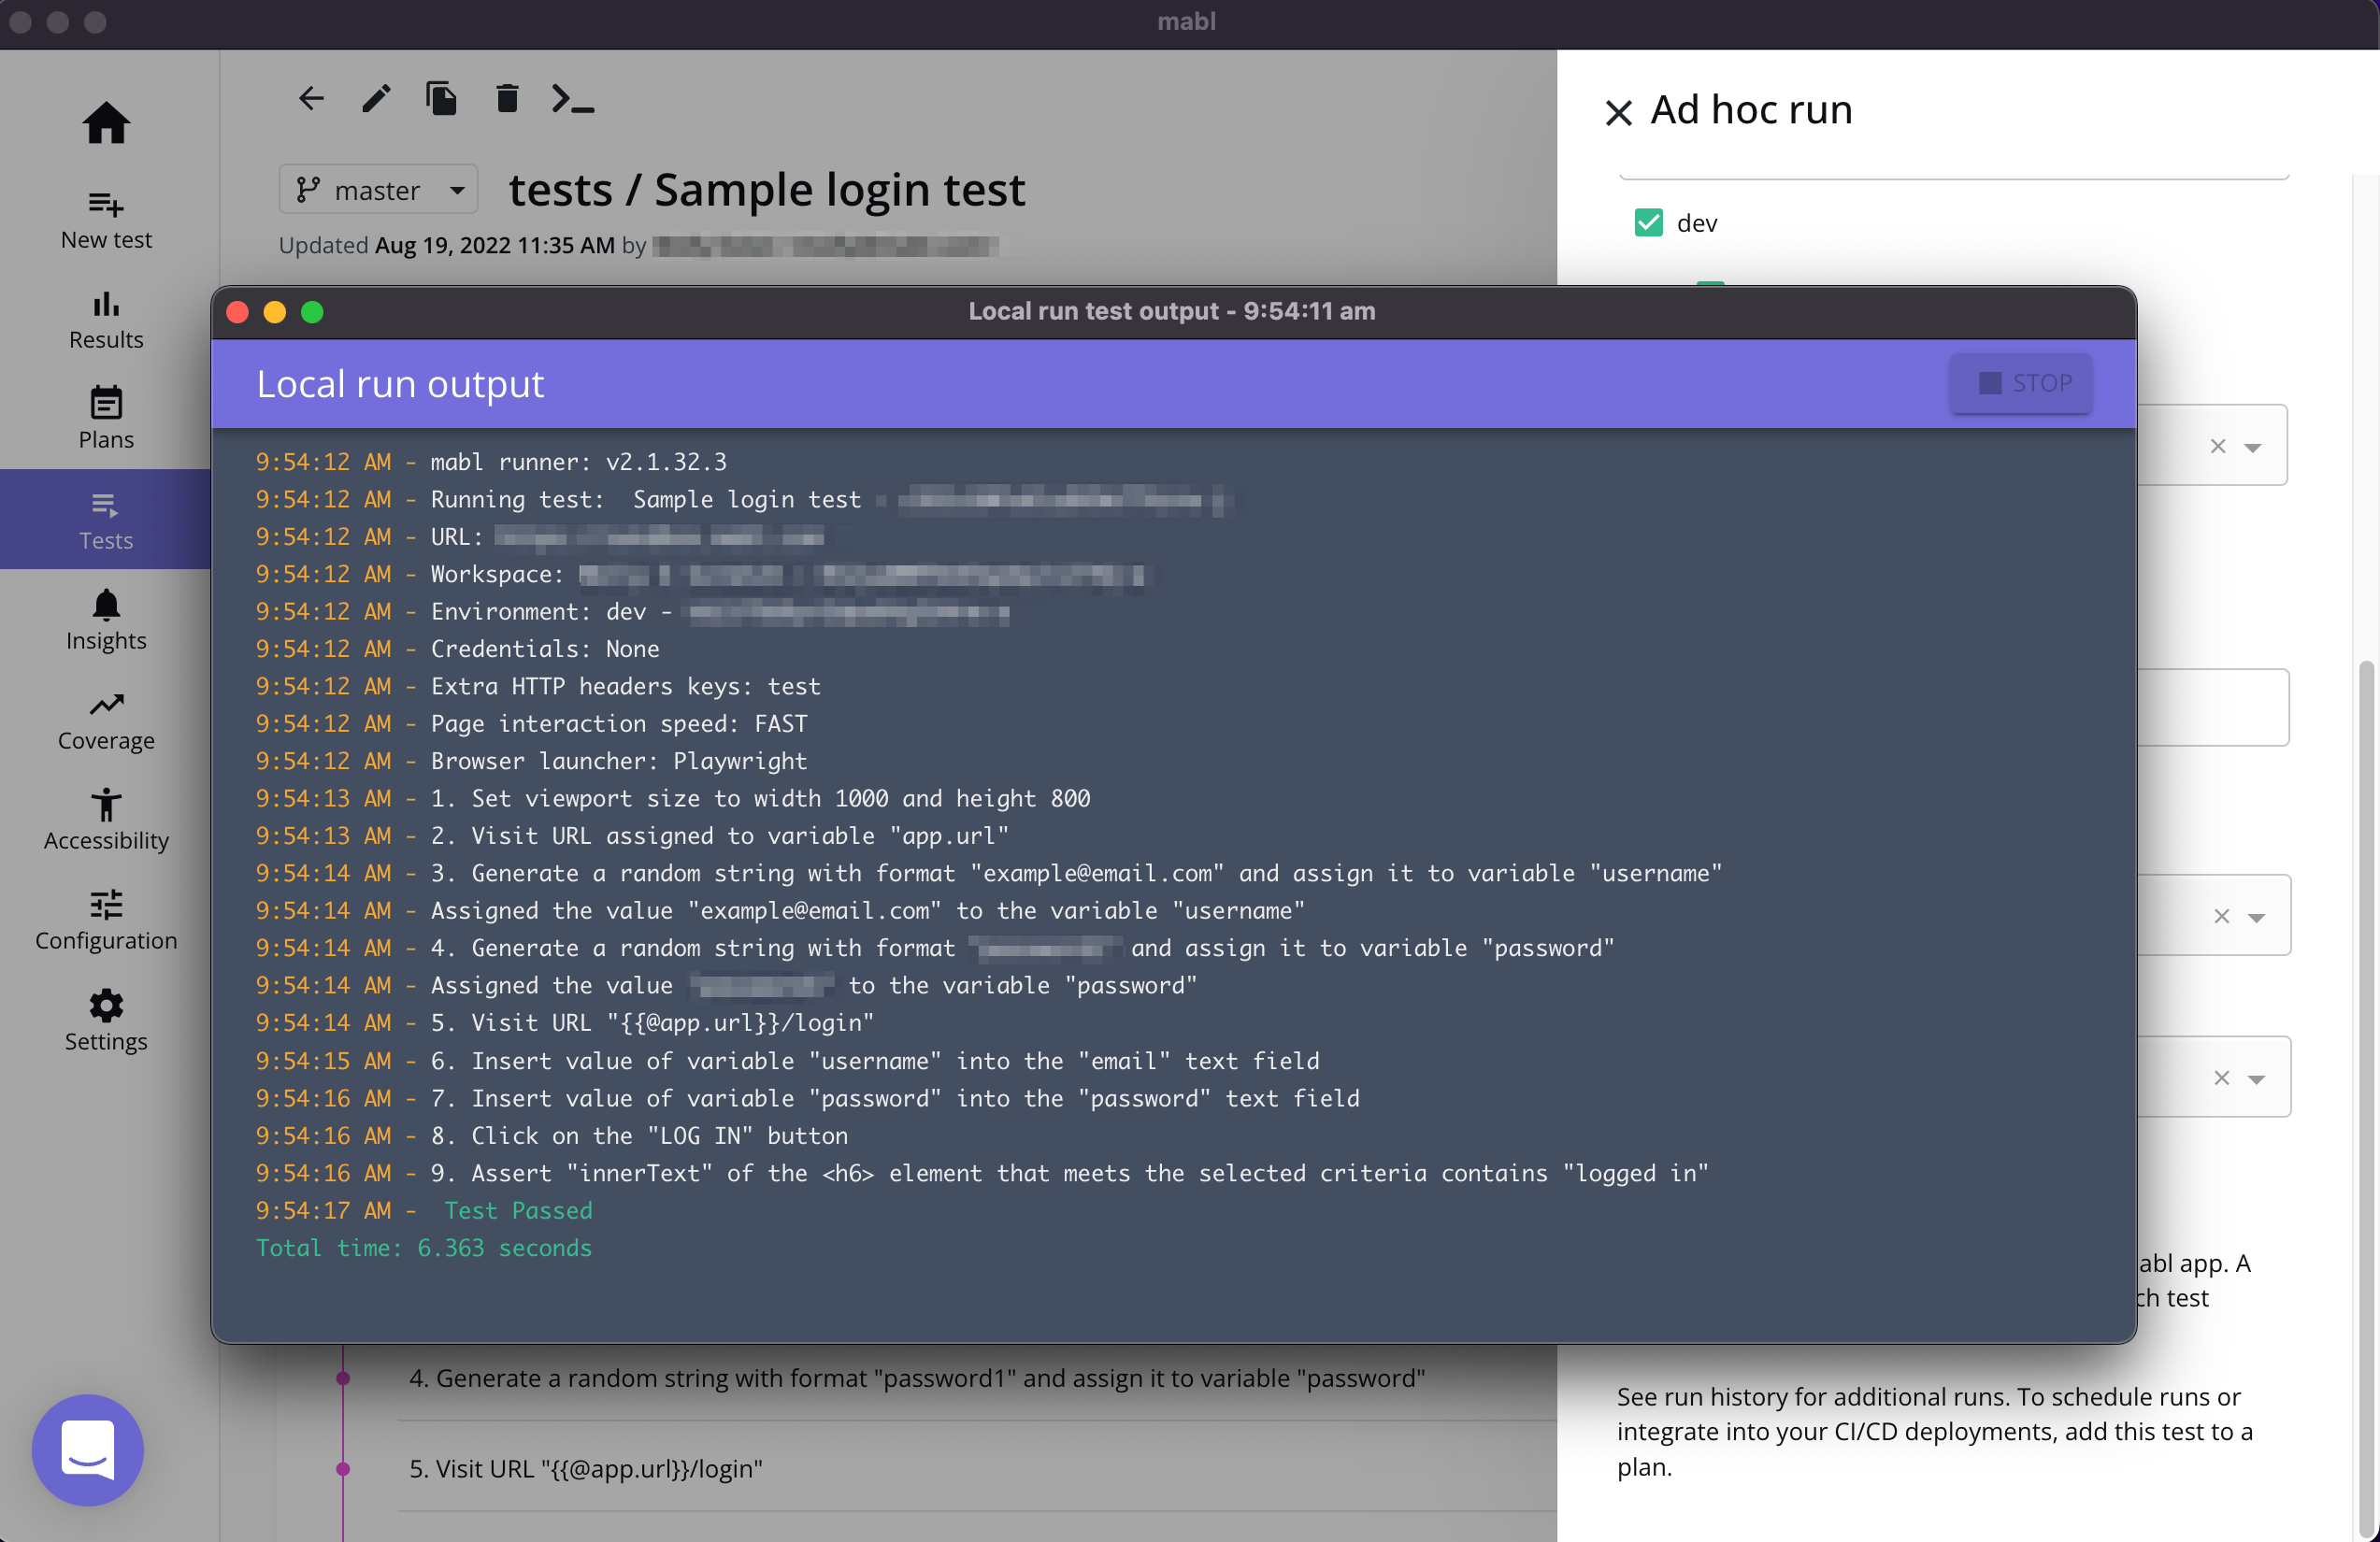Go to Home via house icon
The image size is (2380, 1542).
[x=106, y=124]
